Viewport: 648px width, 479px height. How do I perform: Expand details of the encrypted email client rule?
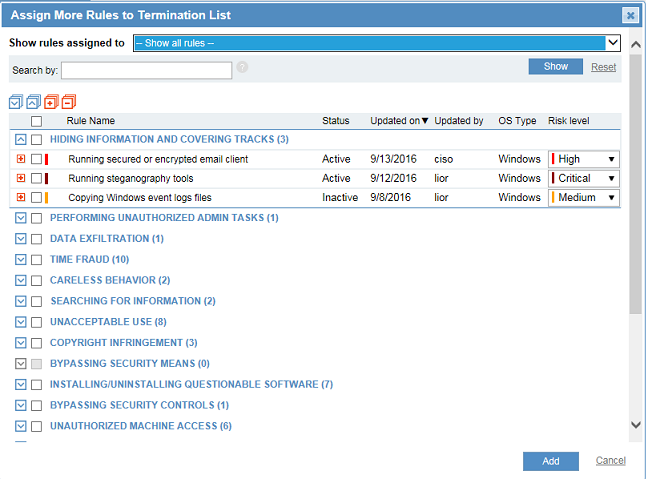(21, 159)
